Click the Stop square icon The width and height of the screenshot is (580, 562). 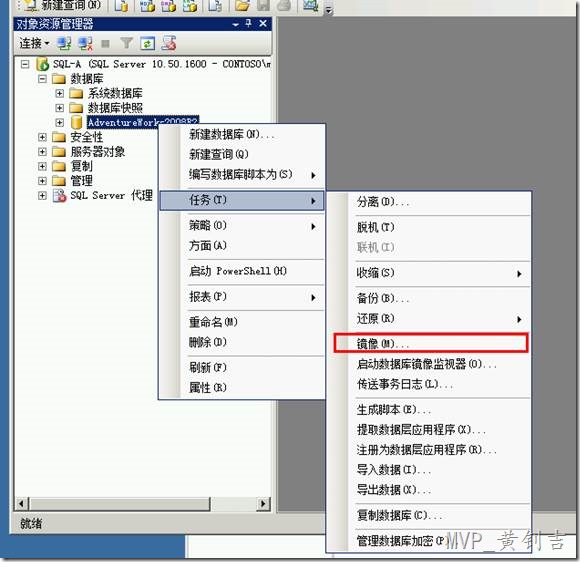[x=105, y=44]
